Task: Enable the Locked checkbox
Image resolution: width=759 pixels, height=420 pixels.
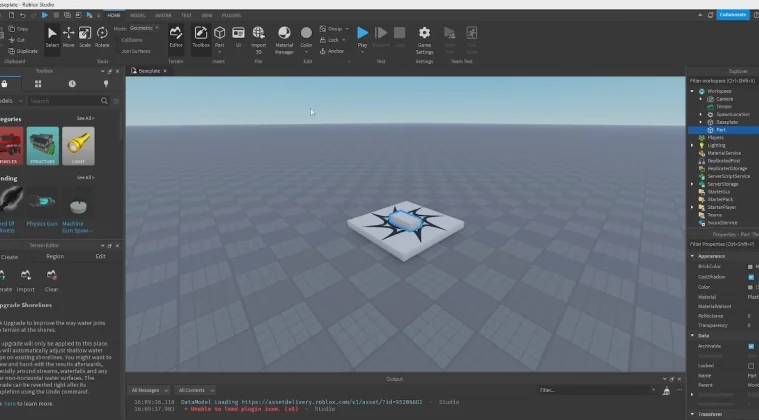Action: tap(751, 366)
